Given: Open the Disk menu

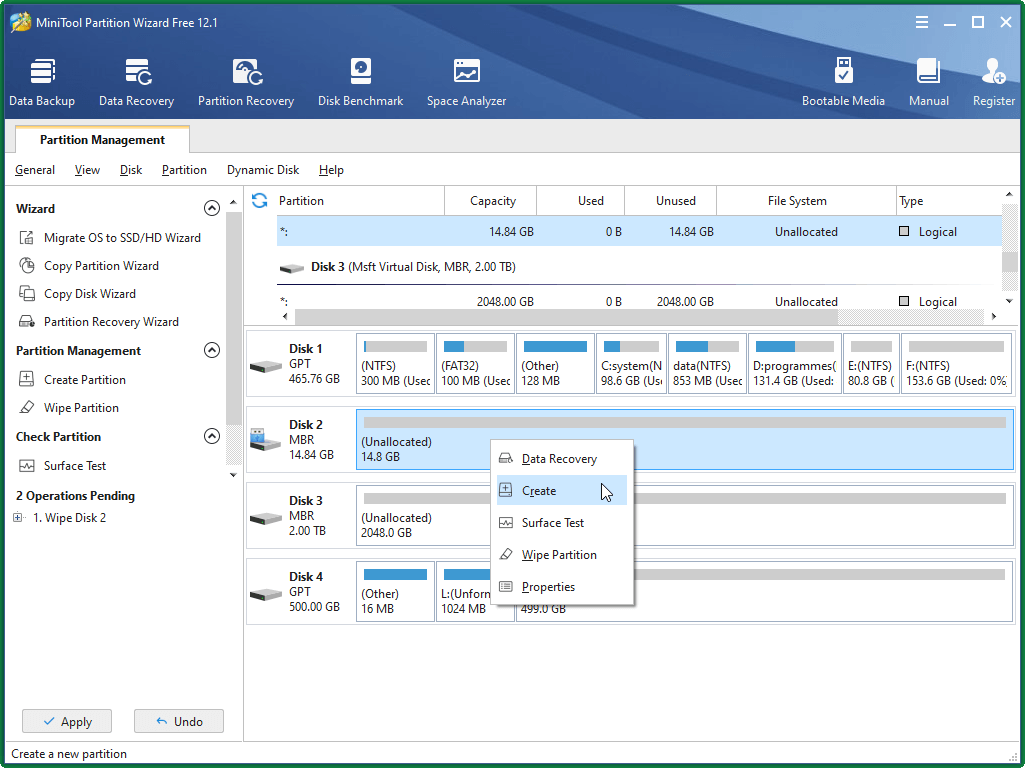Looking at the screenshot, I should coord(131,170).
